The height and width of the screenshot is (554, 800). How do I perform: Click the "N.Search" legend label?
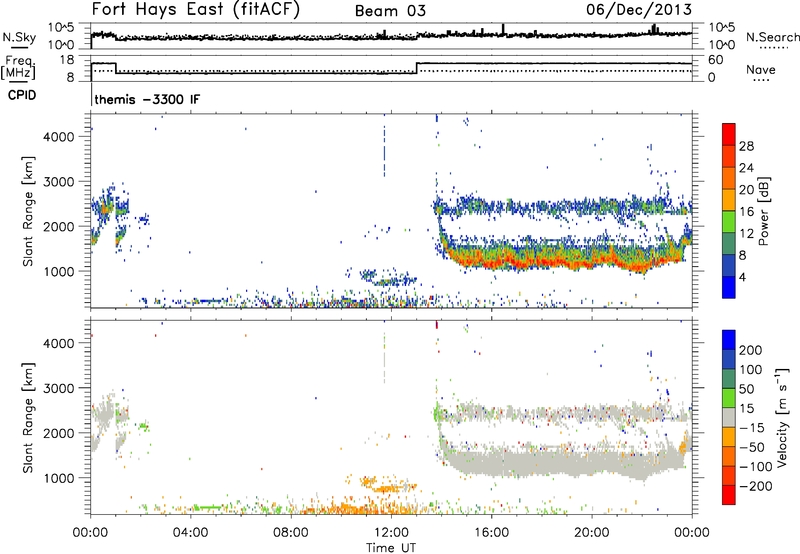[x=772, y=37]
